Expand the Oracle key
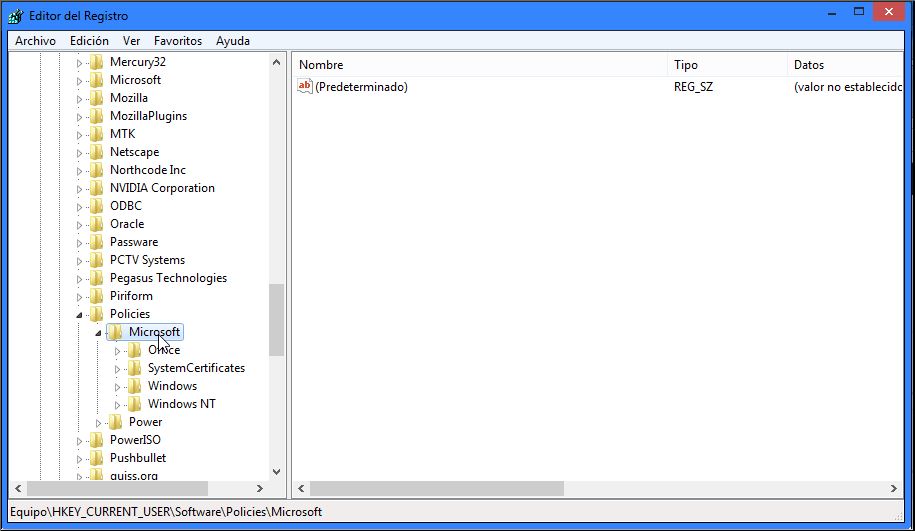 coord(79,225)
